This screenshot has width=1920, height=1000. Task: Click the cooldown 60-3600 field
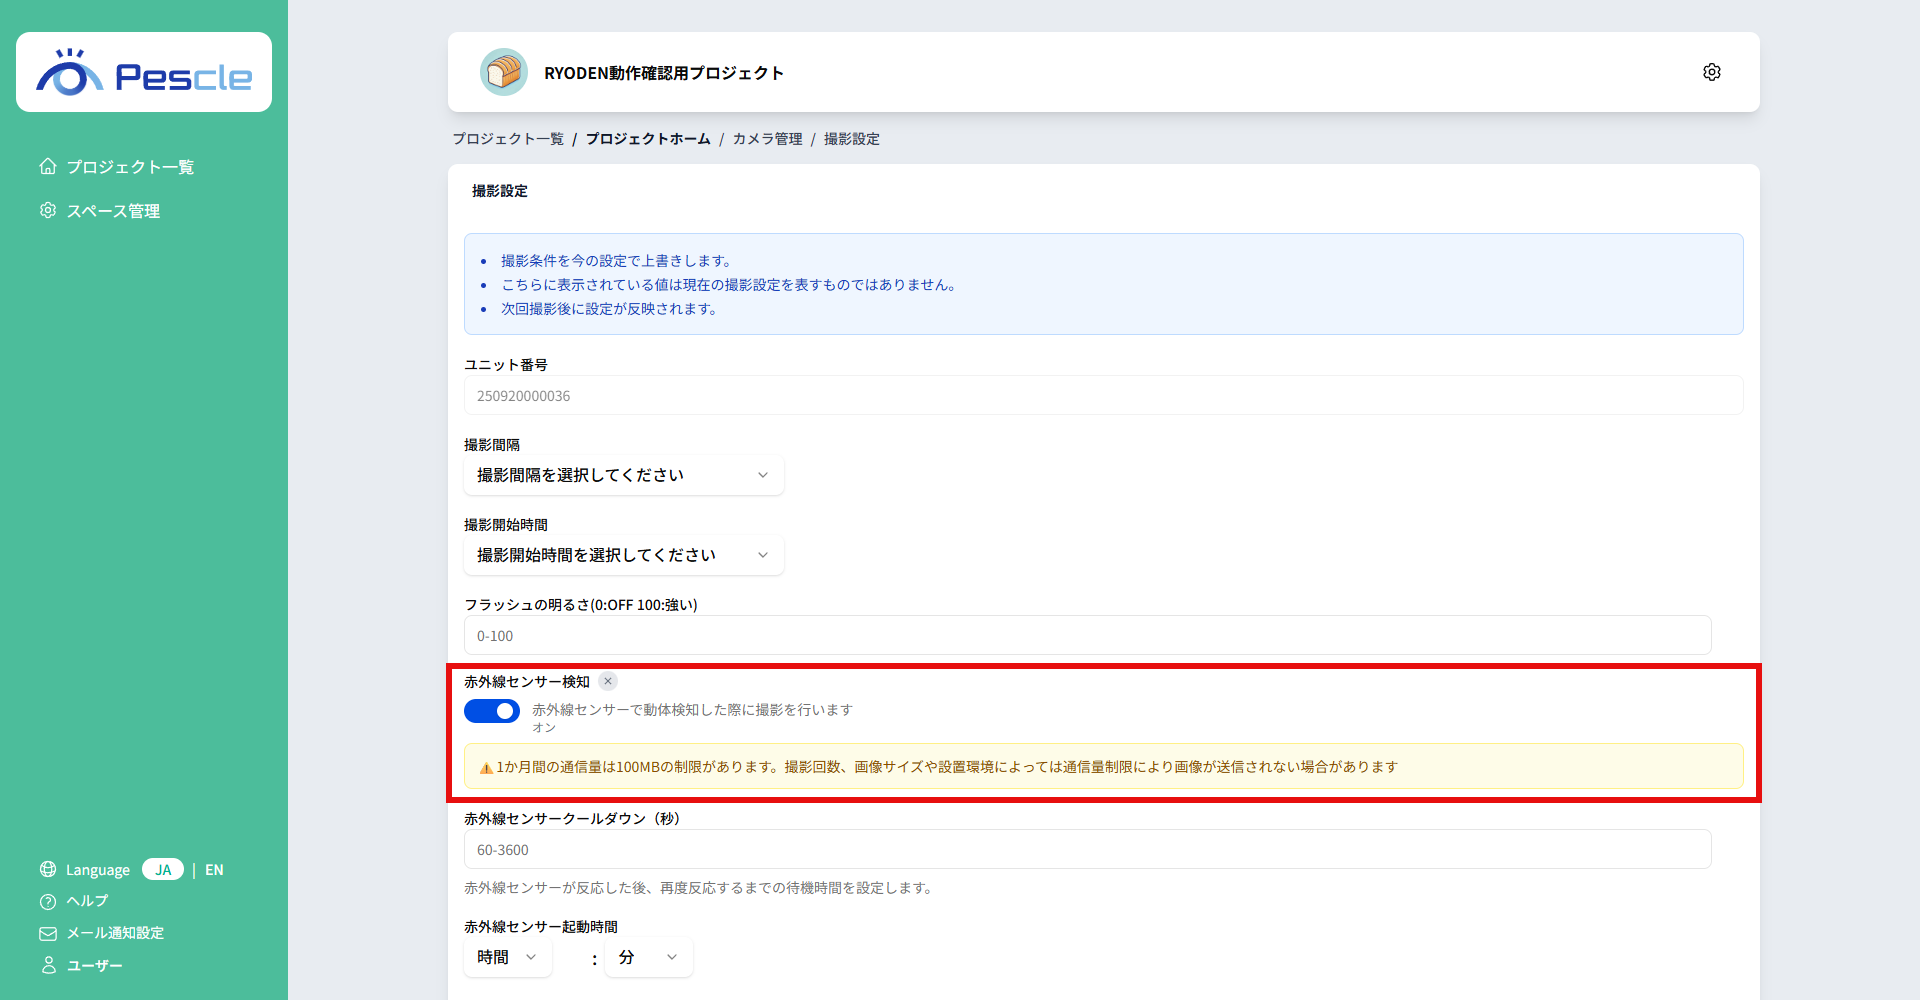[1087, 849]
